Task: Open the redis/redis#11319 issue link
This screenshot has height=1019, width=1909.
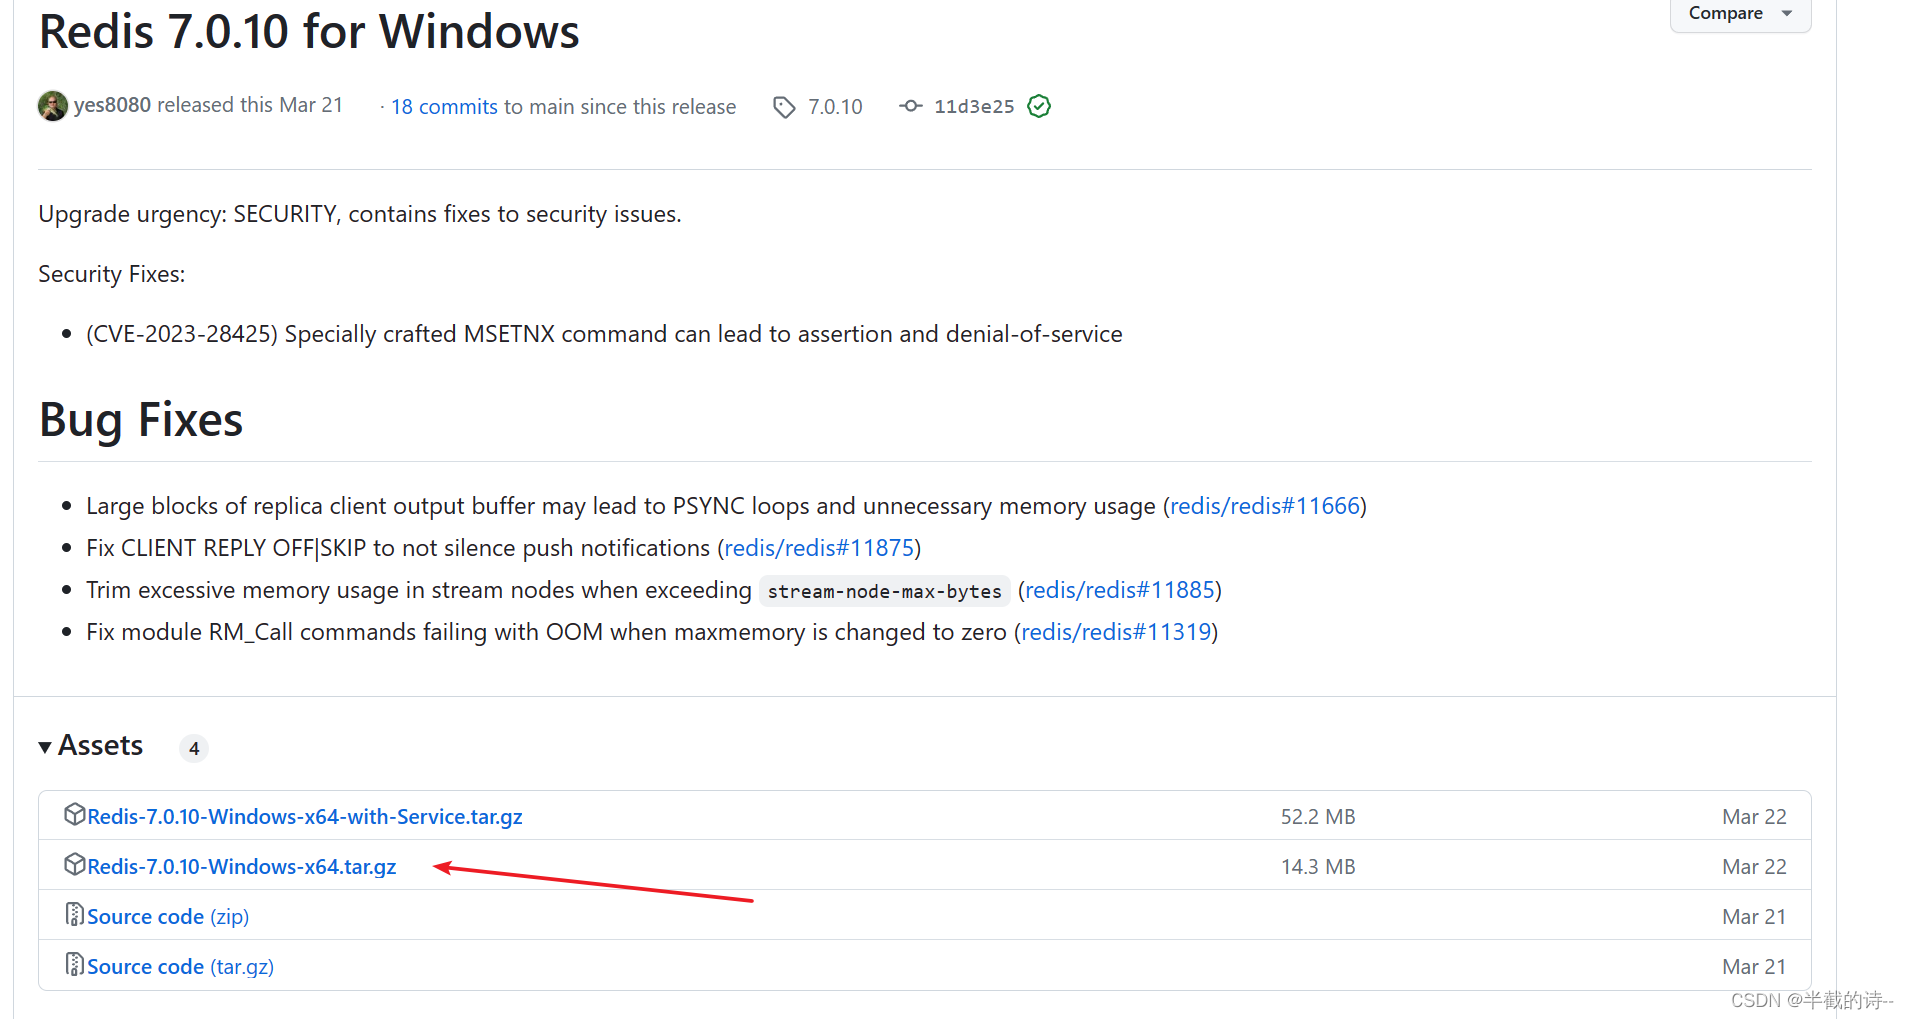Action: tap(1115, 631)
